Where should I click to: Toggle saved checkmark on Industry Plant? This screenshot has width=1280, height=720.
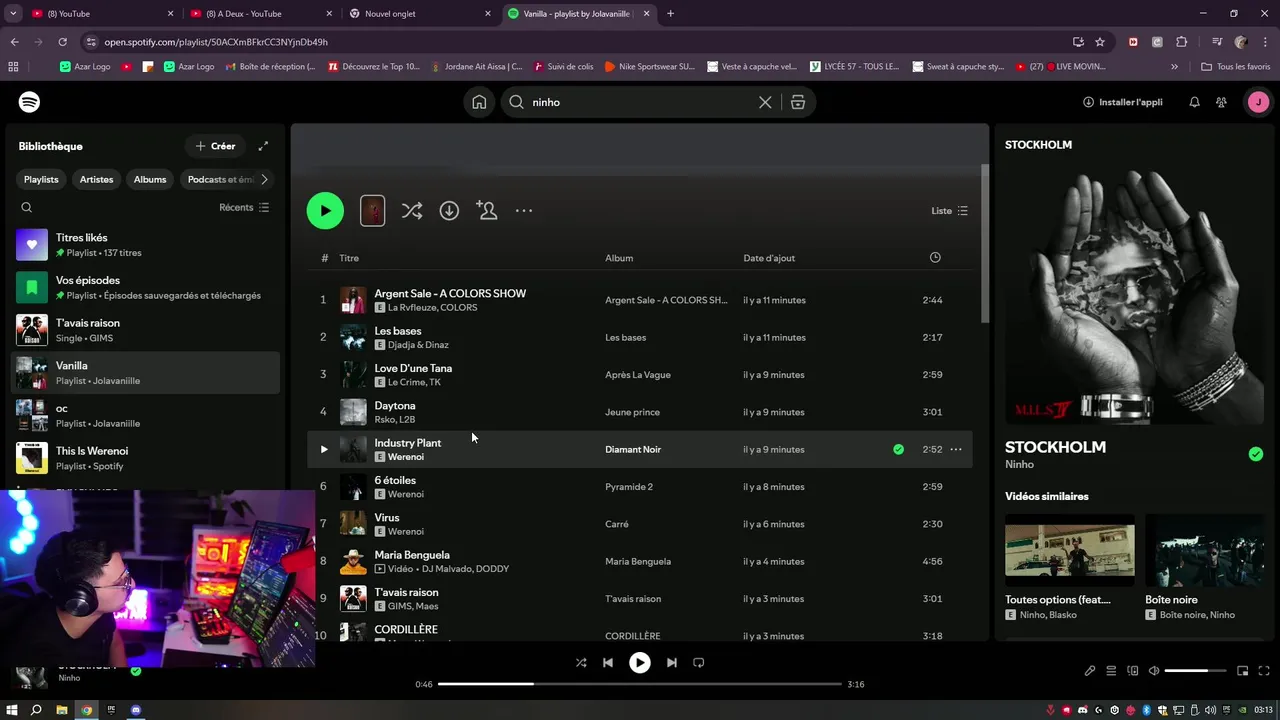tap(898, 450)
